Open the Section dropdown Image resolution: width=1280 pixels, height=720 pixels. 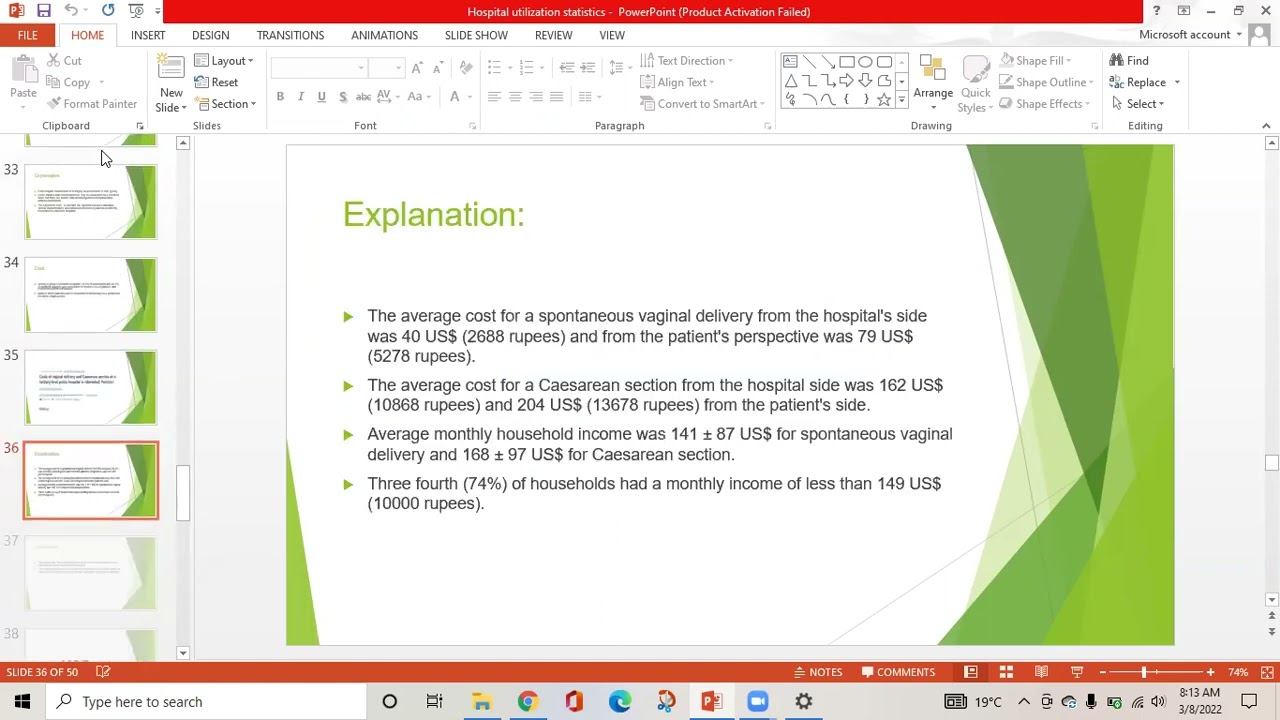pos(224,104)
